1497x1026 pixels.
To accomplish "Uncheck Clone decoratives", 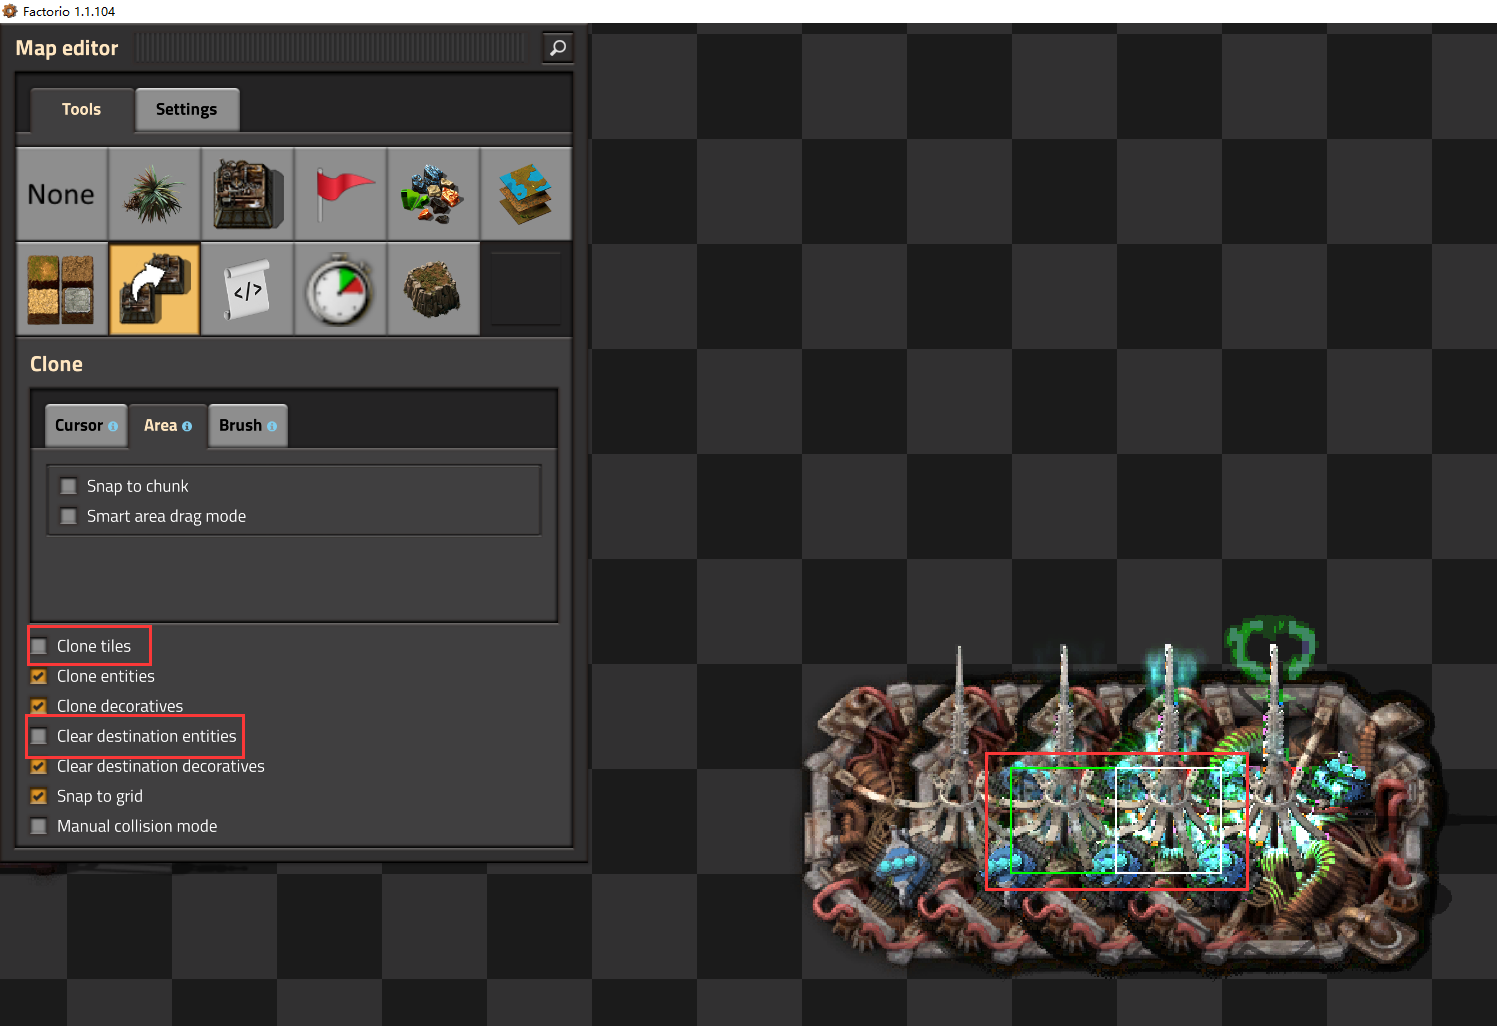I will 39,706.
